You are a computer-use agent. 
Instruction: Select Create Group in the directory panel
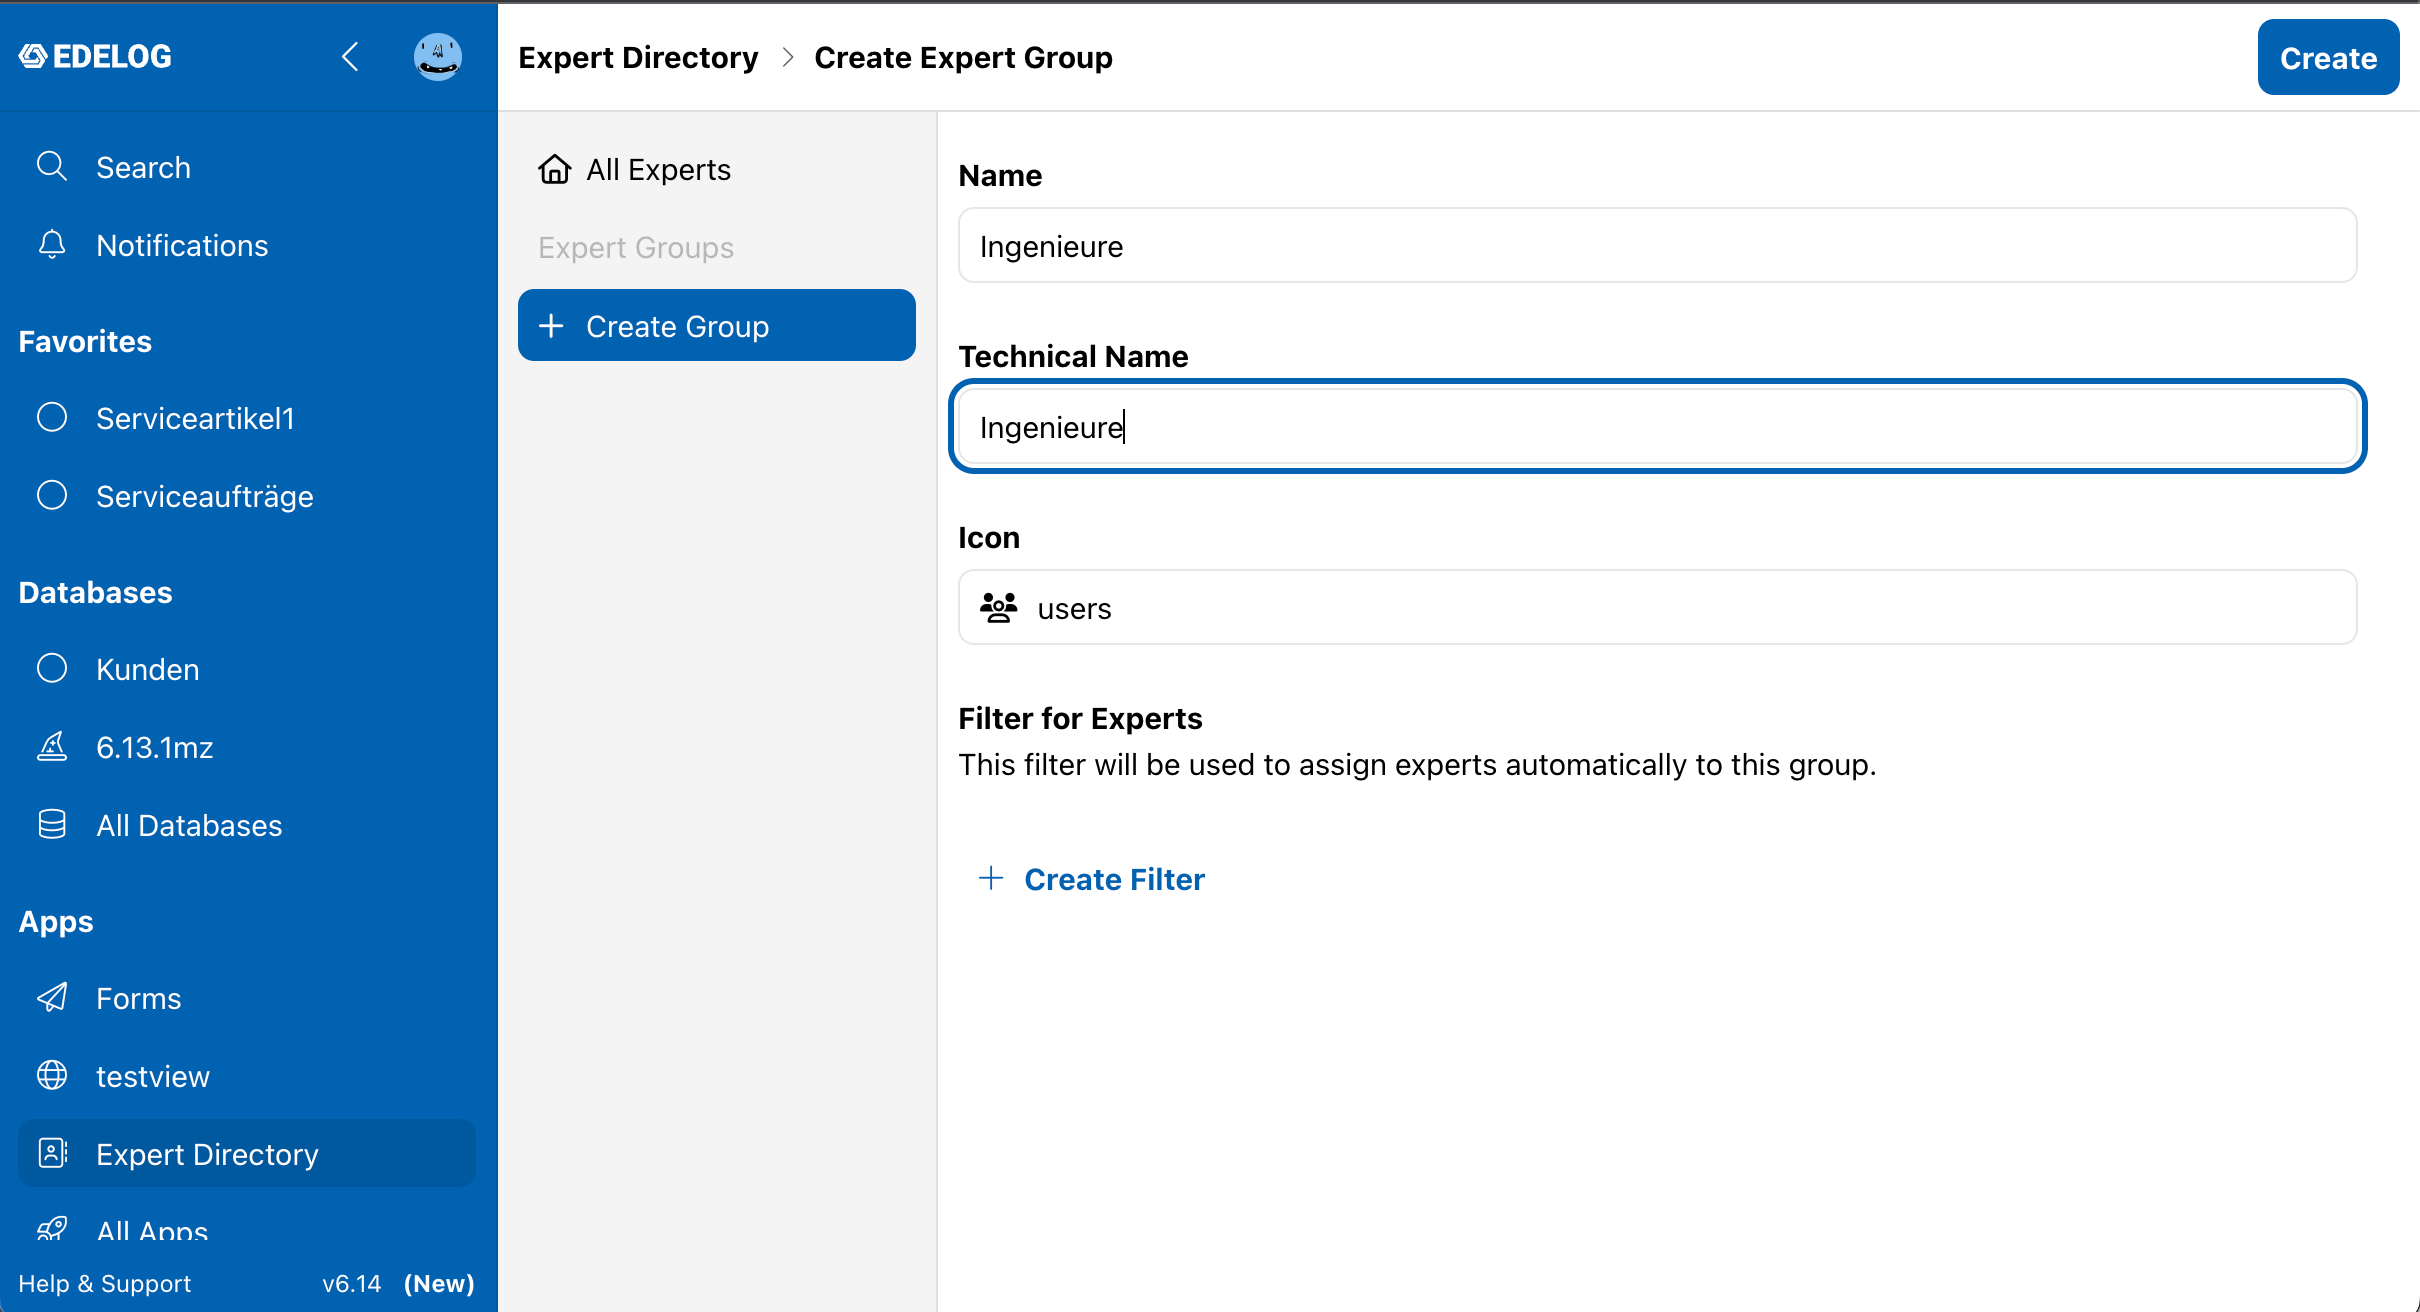pyautogui.click(x=717, y=326)
